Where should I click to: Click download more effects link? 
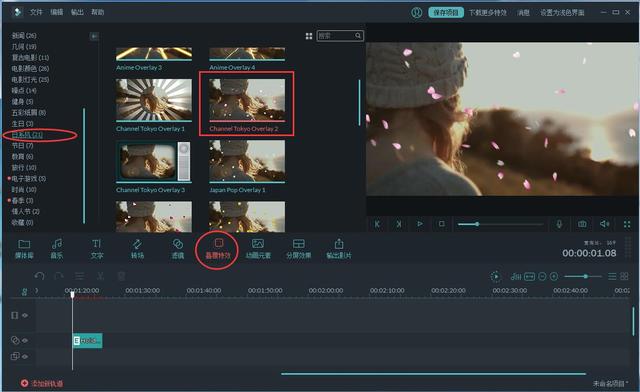click(x=488, y=13)
